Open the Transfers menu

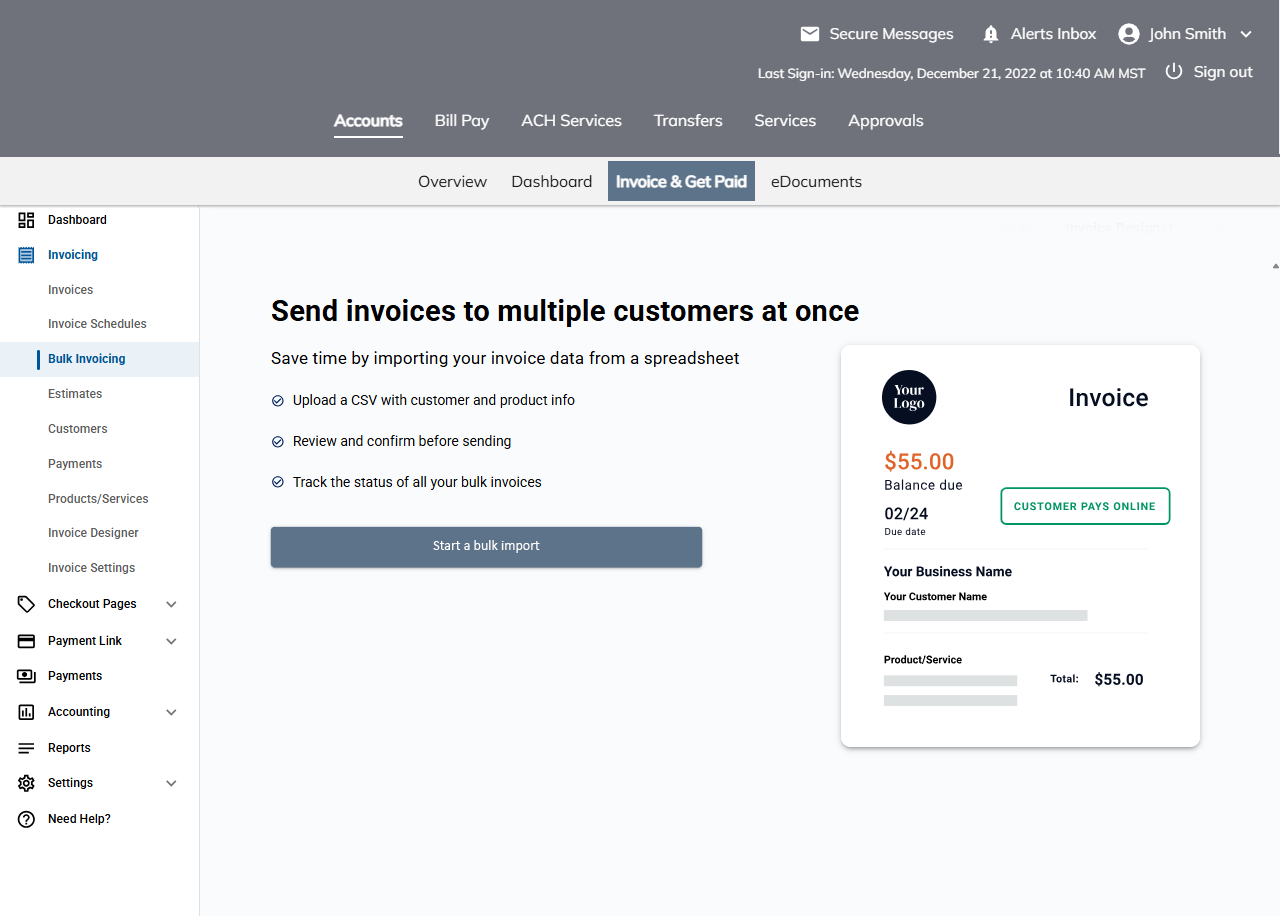pos(688,121)
